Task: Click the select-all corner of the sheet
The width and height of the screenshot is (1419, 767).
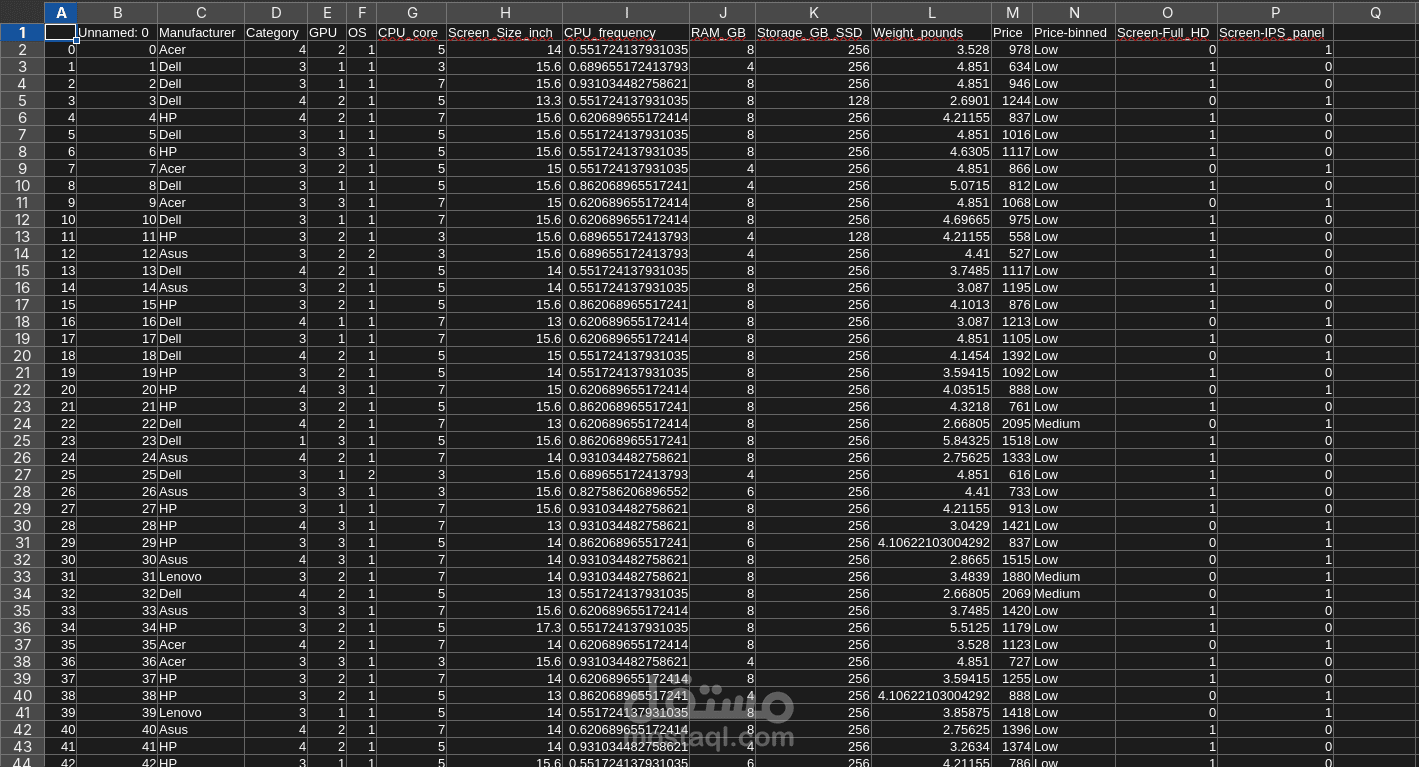Action: 22,12
